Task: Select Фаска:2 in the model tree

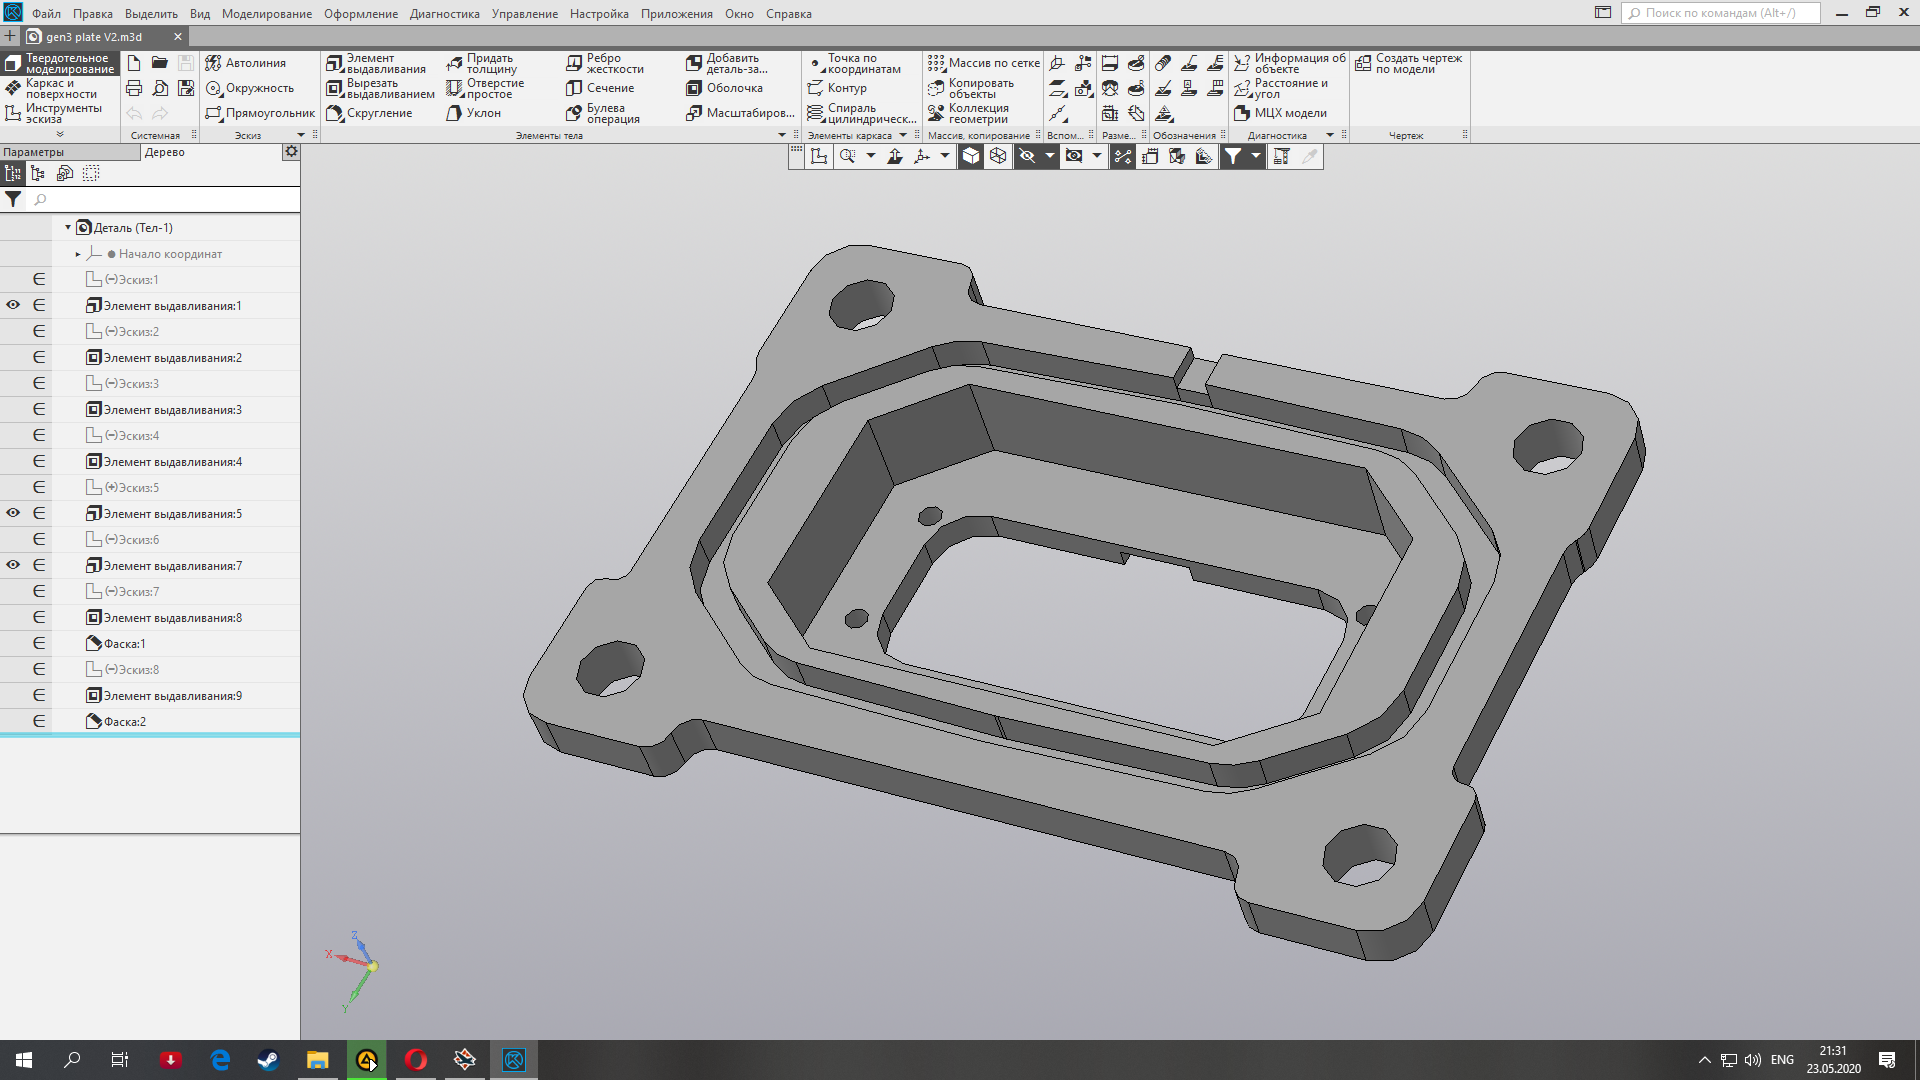Action: point(125,721)
